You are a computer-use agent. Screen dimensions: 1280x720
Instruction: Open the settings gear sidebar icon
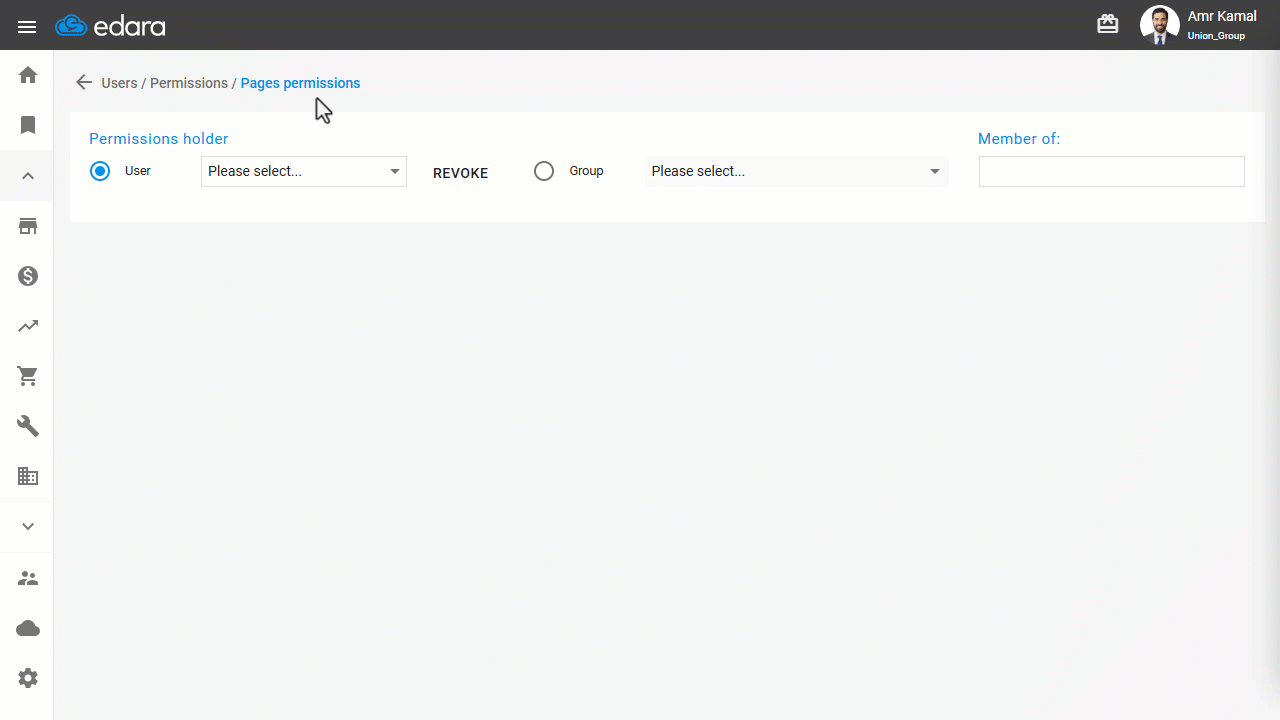[28, 678]
